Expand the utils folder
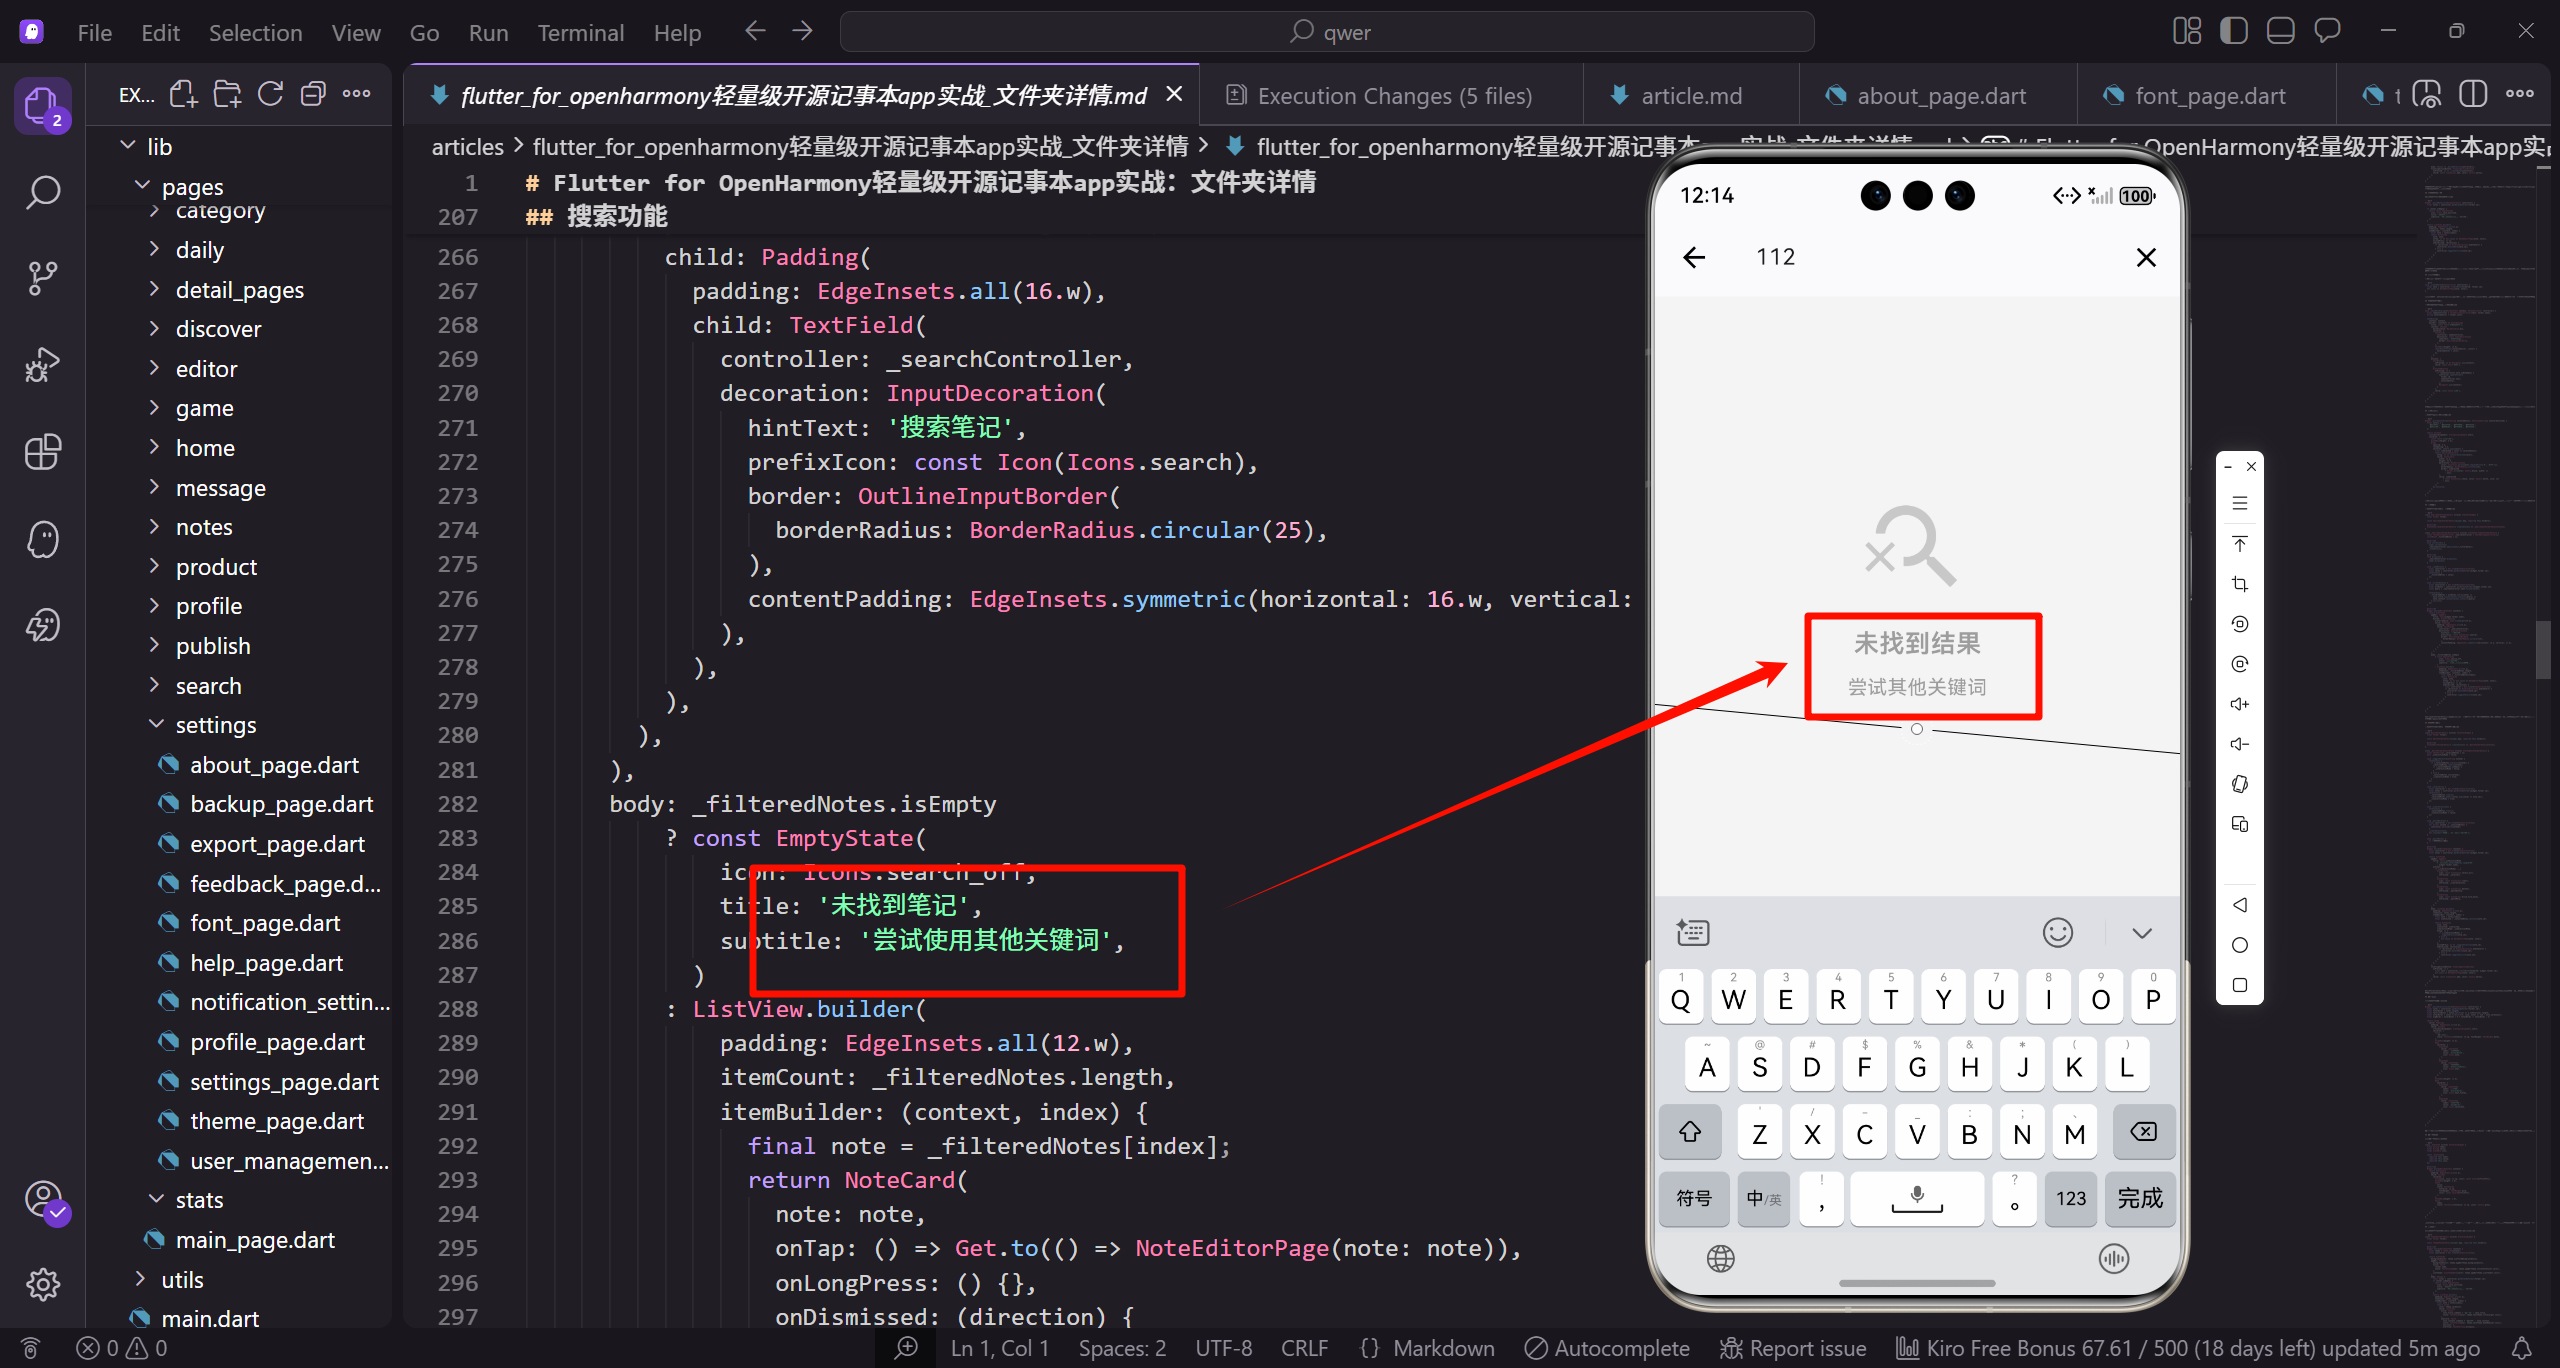 (182, 1280)
